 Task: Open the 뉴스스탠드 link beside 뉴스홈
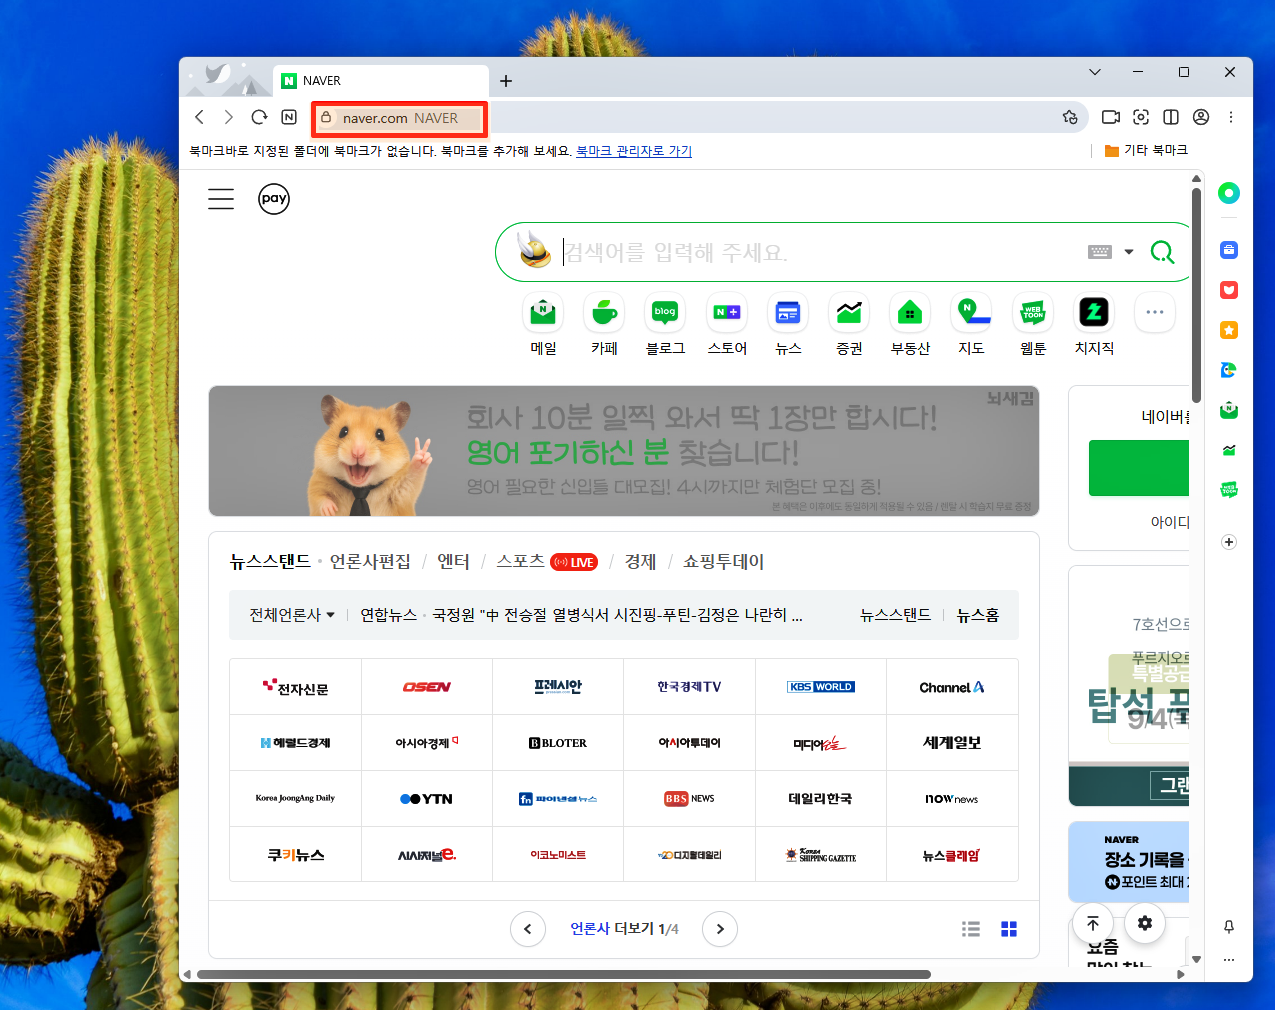tap(895, 615)
